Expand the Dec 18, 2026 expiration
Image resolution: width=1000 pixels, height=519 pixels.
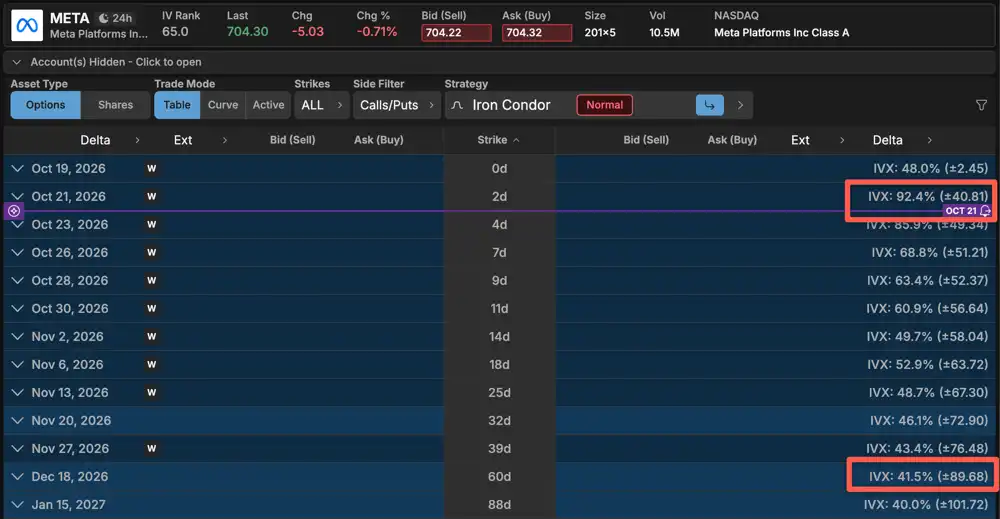point(18,477)
